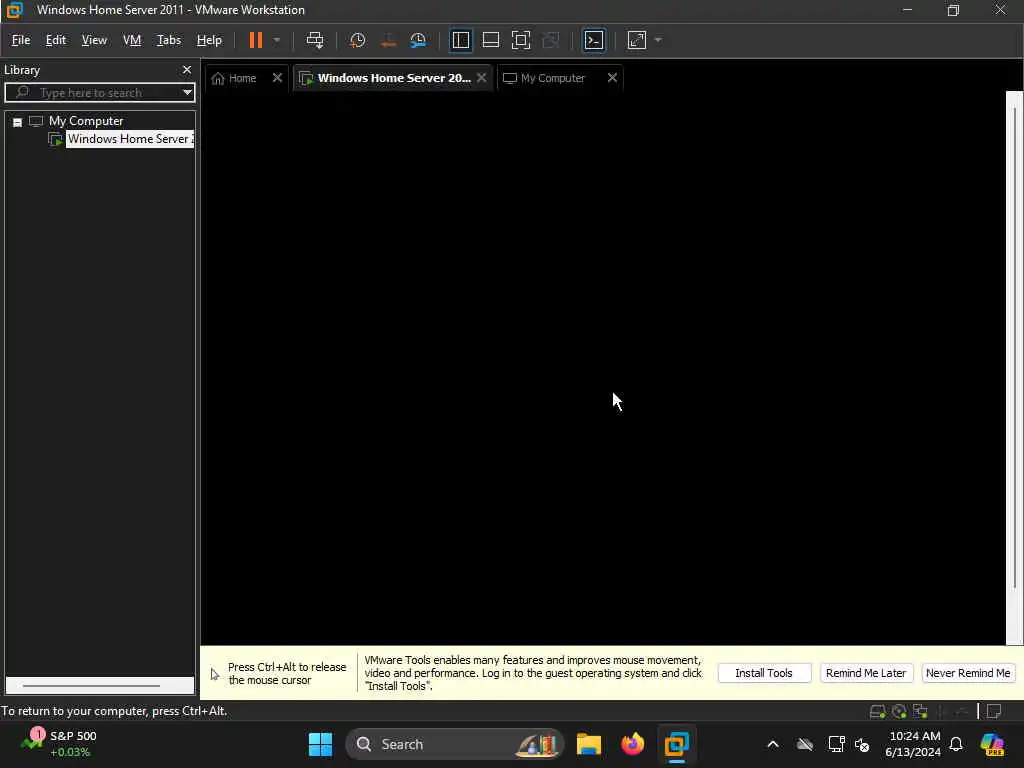Viewport: 1024px width, 768px height.
Task: Click the Unity mode toolbar icon
Action: click(x=551, y=40)
